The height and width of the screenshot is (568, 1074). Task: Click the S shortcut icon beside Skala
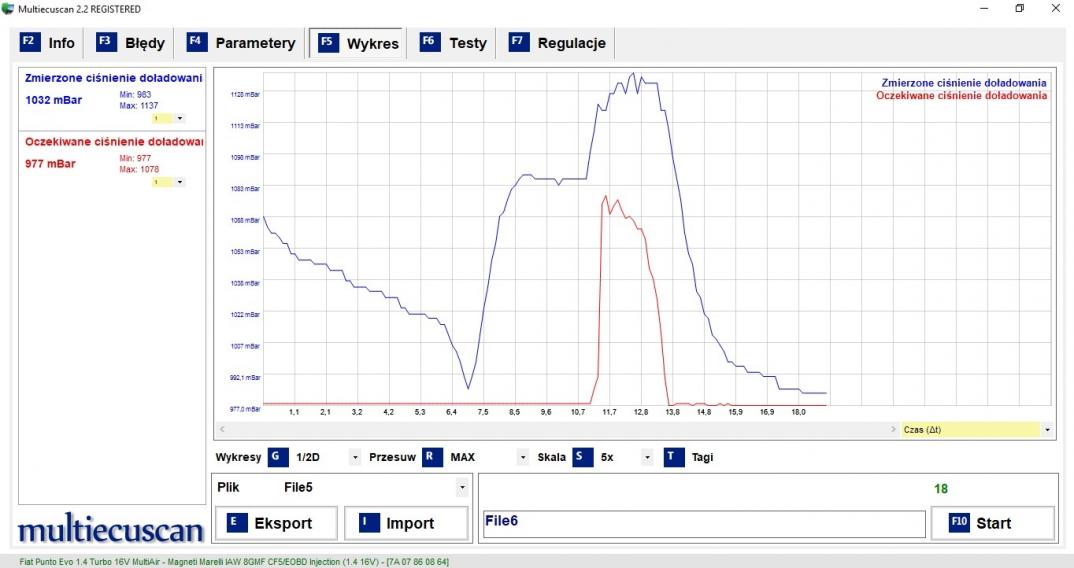click(582, 457)
